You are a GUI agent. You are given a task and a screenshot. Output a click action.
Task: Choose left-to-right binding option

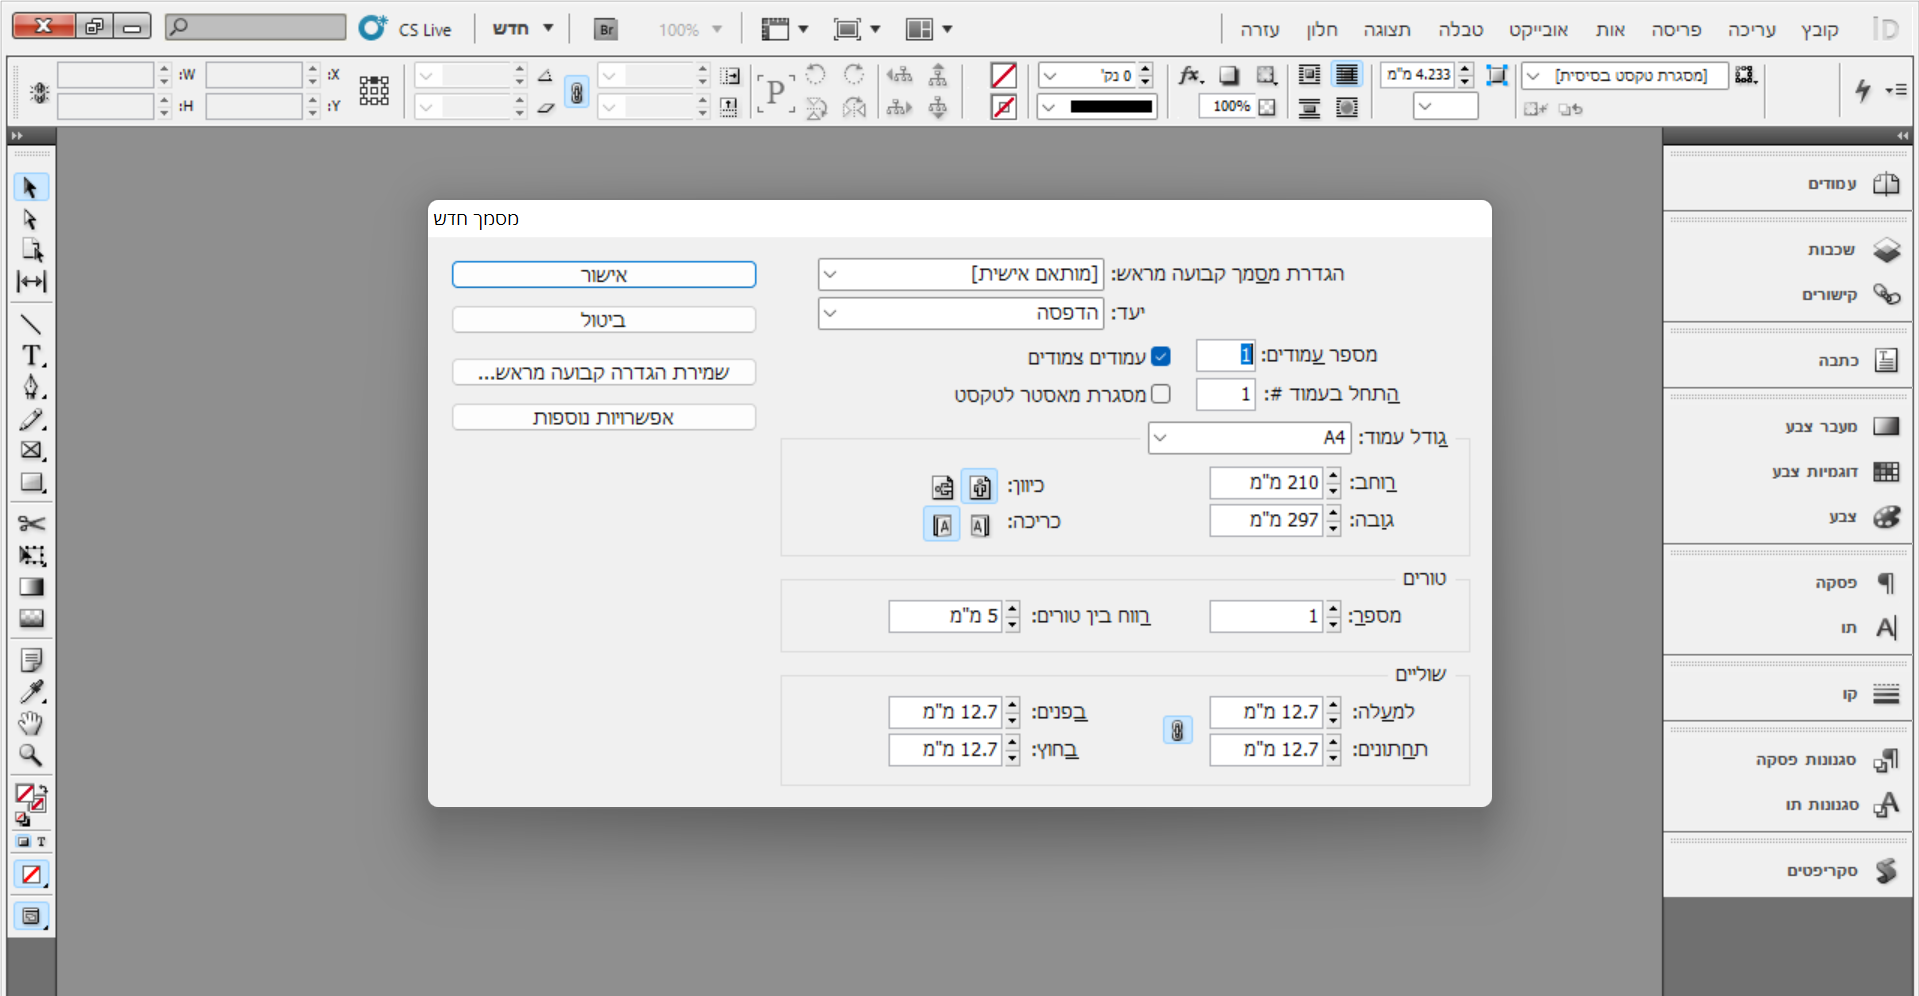(x=941, y=524)
